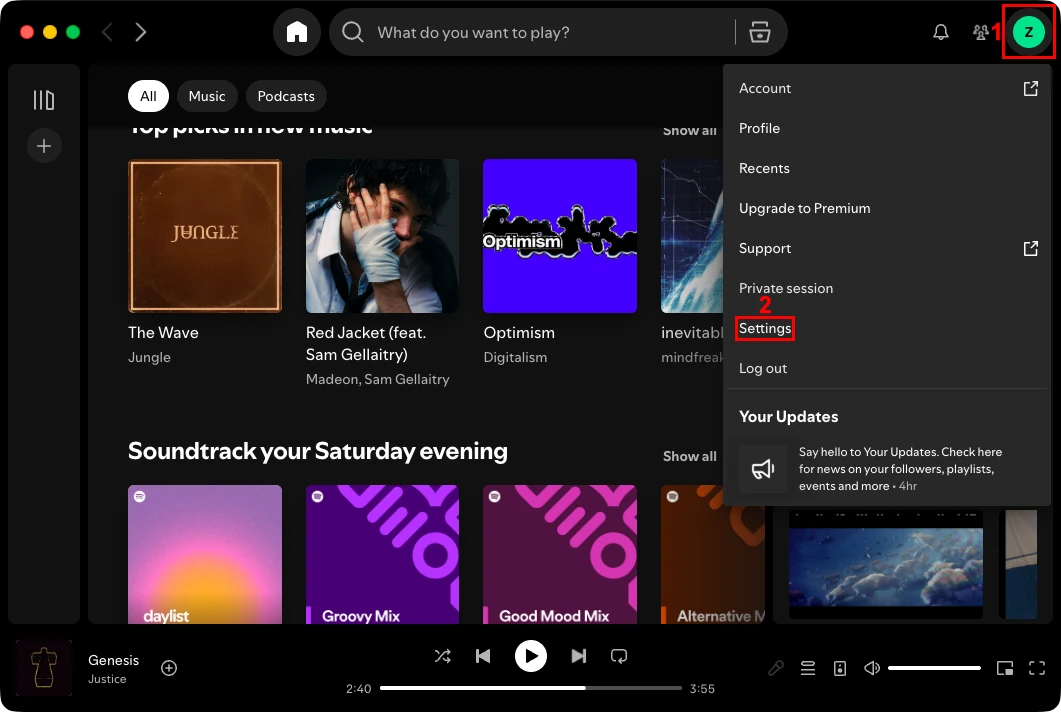Open the Queue icon
The height and width of the screenshot is (712, 1061).
[x=808, y=669]
